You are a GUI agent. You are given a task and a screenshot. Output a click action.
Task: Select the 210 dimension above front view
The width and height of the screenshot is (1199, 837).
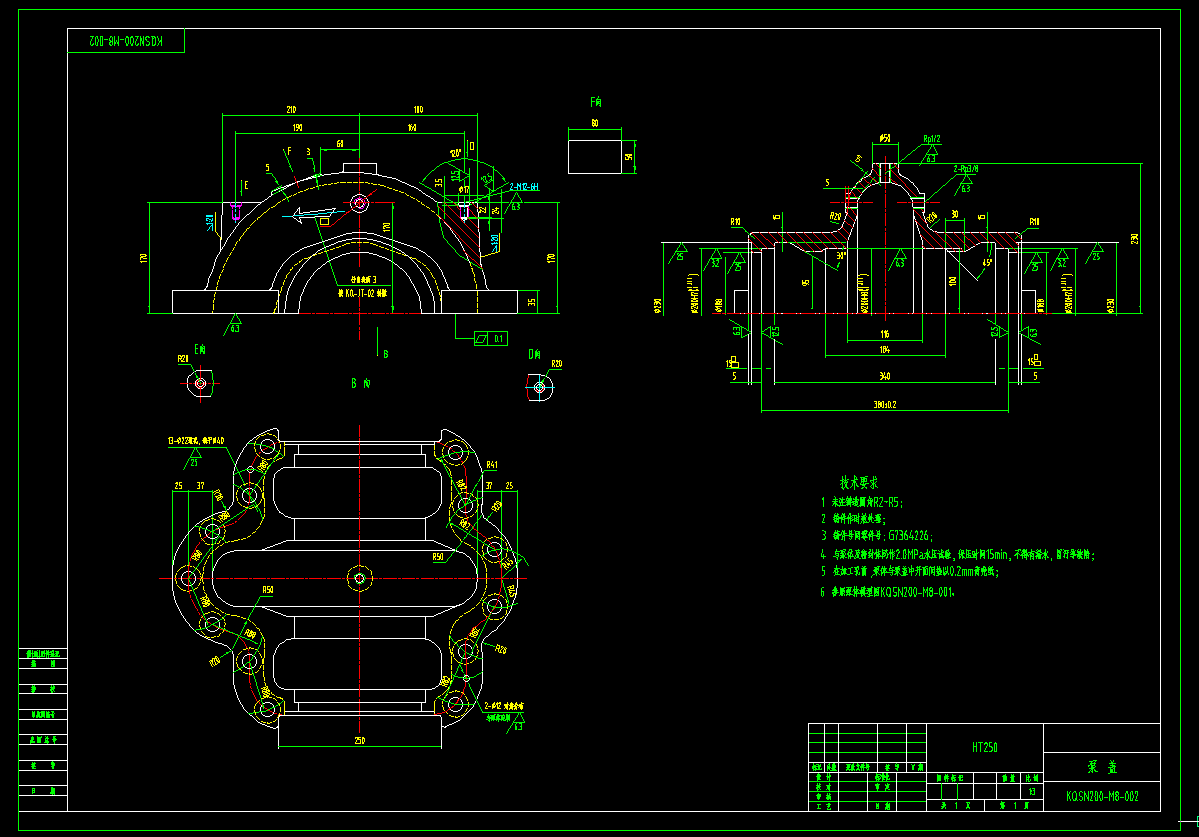pos(291,109)
